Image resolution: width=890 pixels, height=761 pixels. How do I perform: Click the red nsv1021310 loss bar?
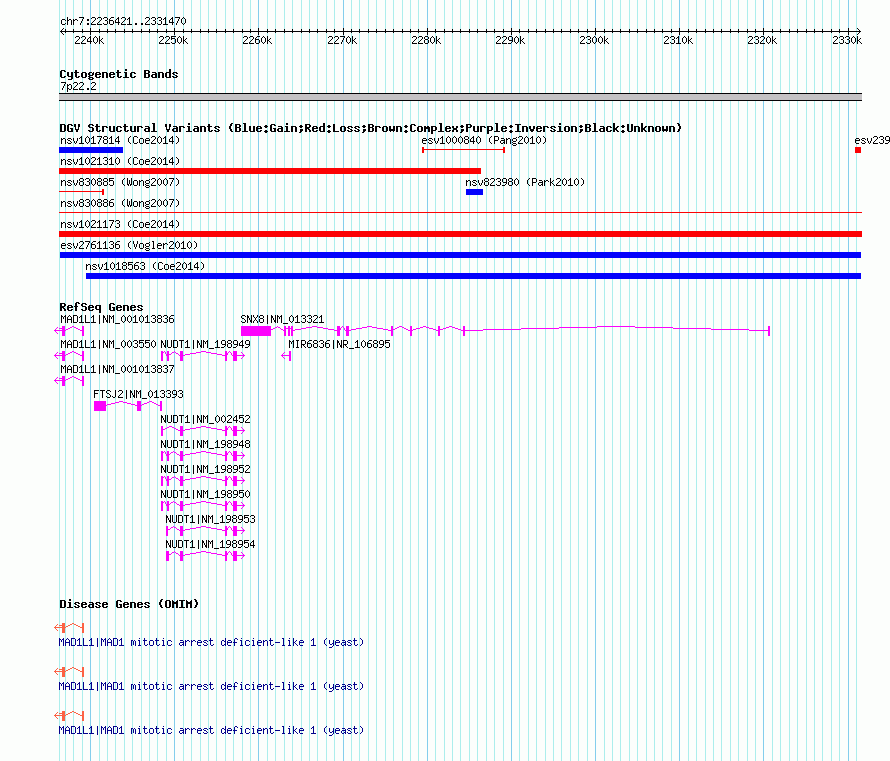tap(270, 171)
